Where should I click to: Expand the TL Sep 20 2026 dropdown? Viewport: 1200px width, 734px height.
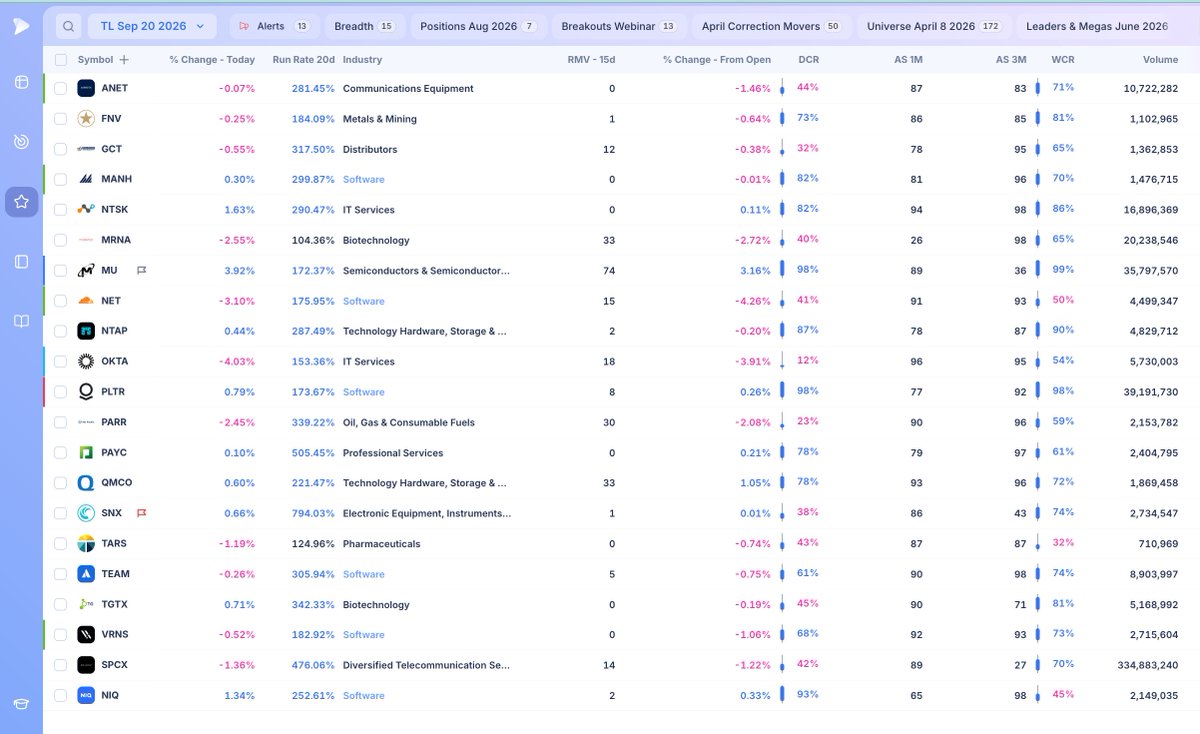[x=152, y=26]
